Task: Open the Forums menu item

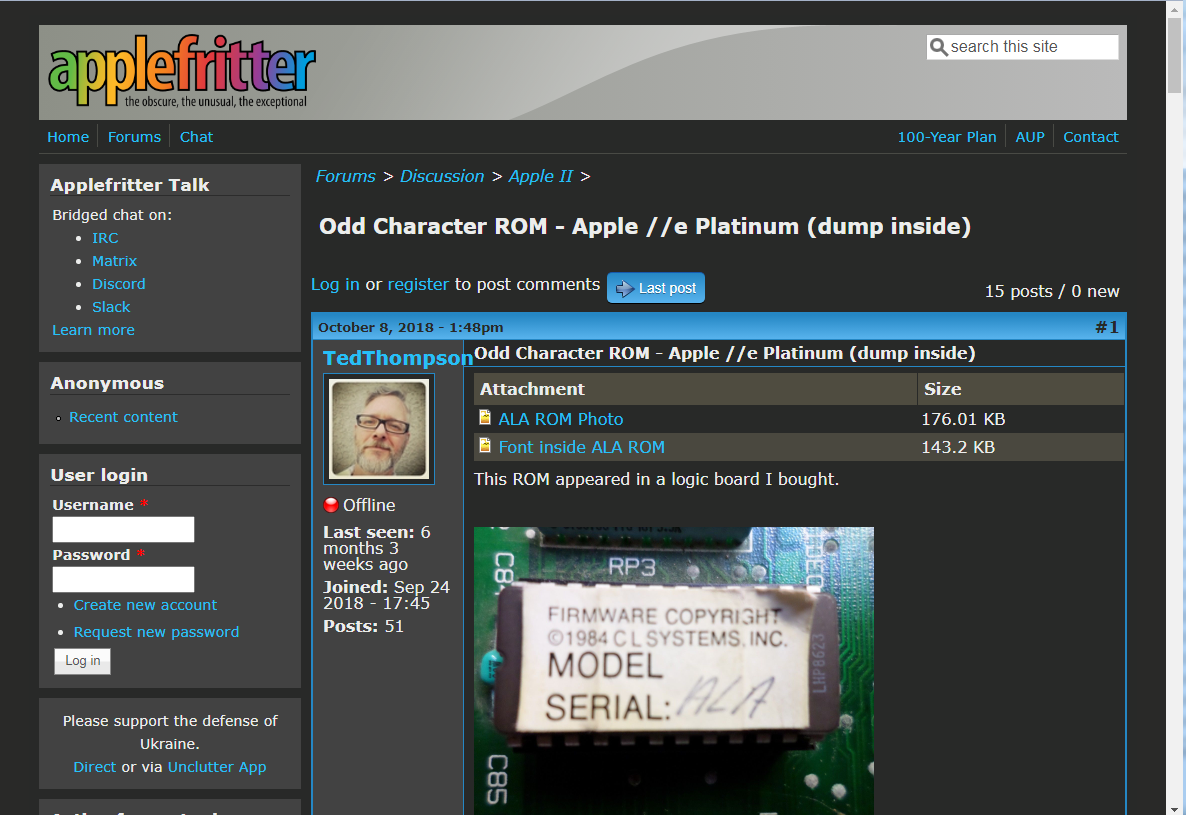Action: (x=134, y=137)
